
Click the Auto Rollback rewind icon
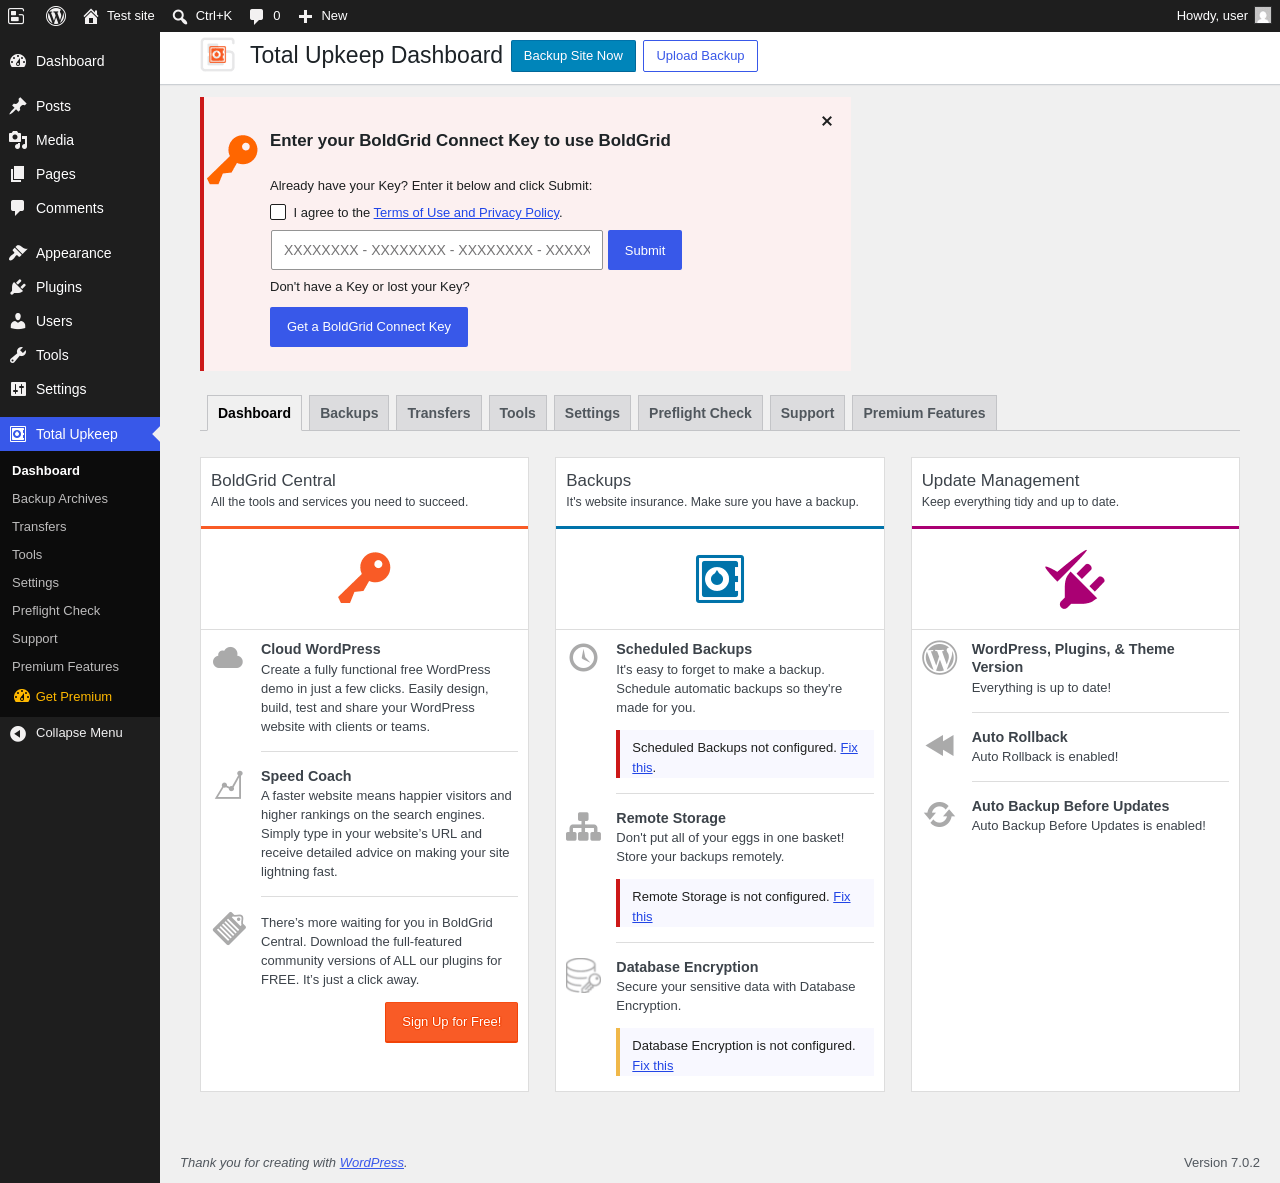(940, 745)
